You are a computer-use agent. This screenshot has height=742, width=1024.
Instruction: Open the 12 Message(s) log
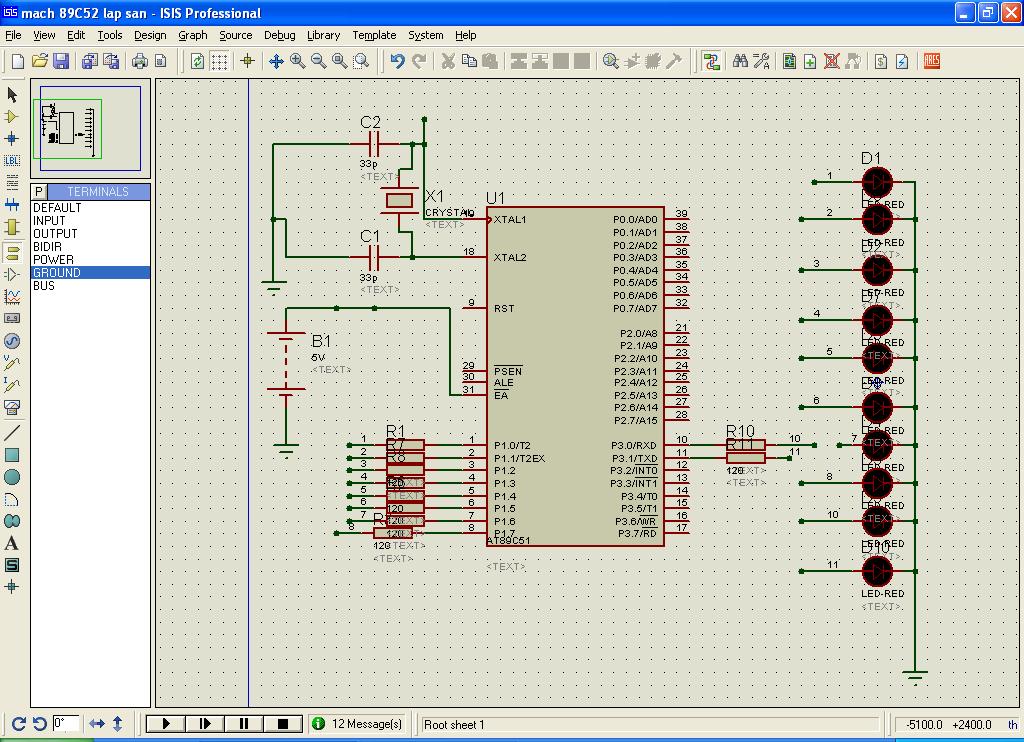(x=357, y=723)
